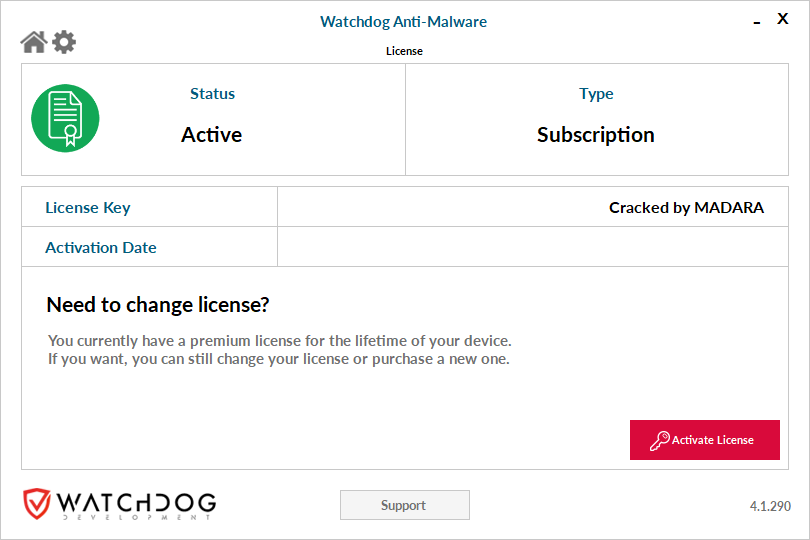
Task: Click the Type heading label
Action: point(596,94)
